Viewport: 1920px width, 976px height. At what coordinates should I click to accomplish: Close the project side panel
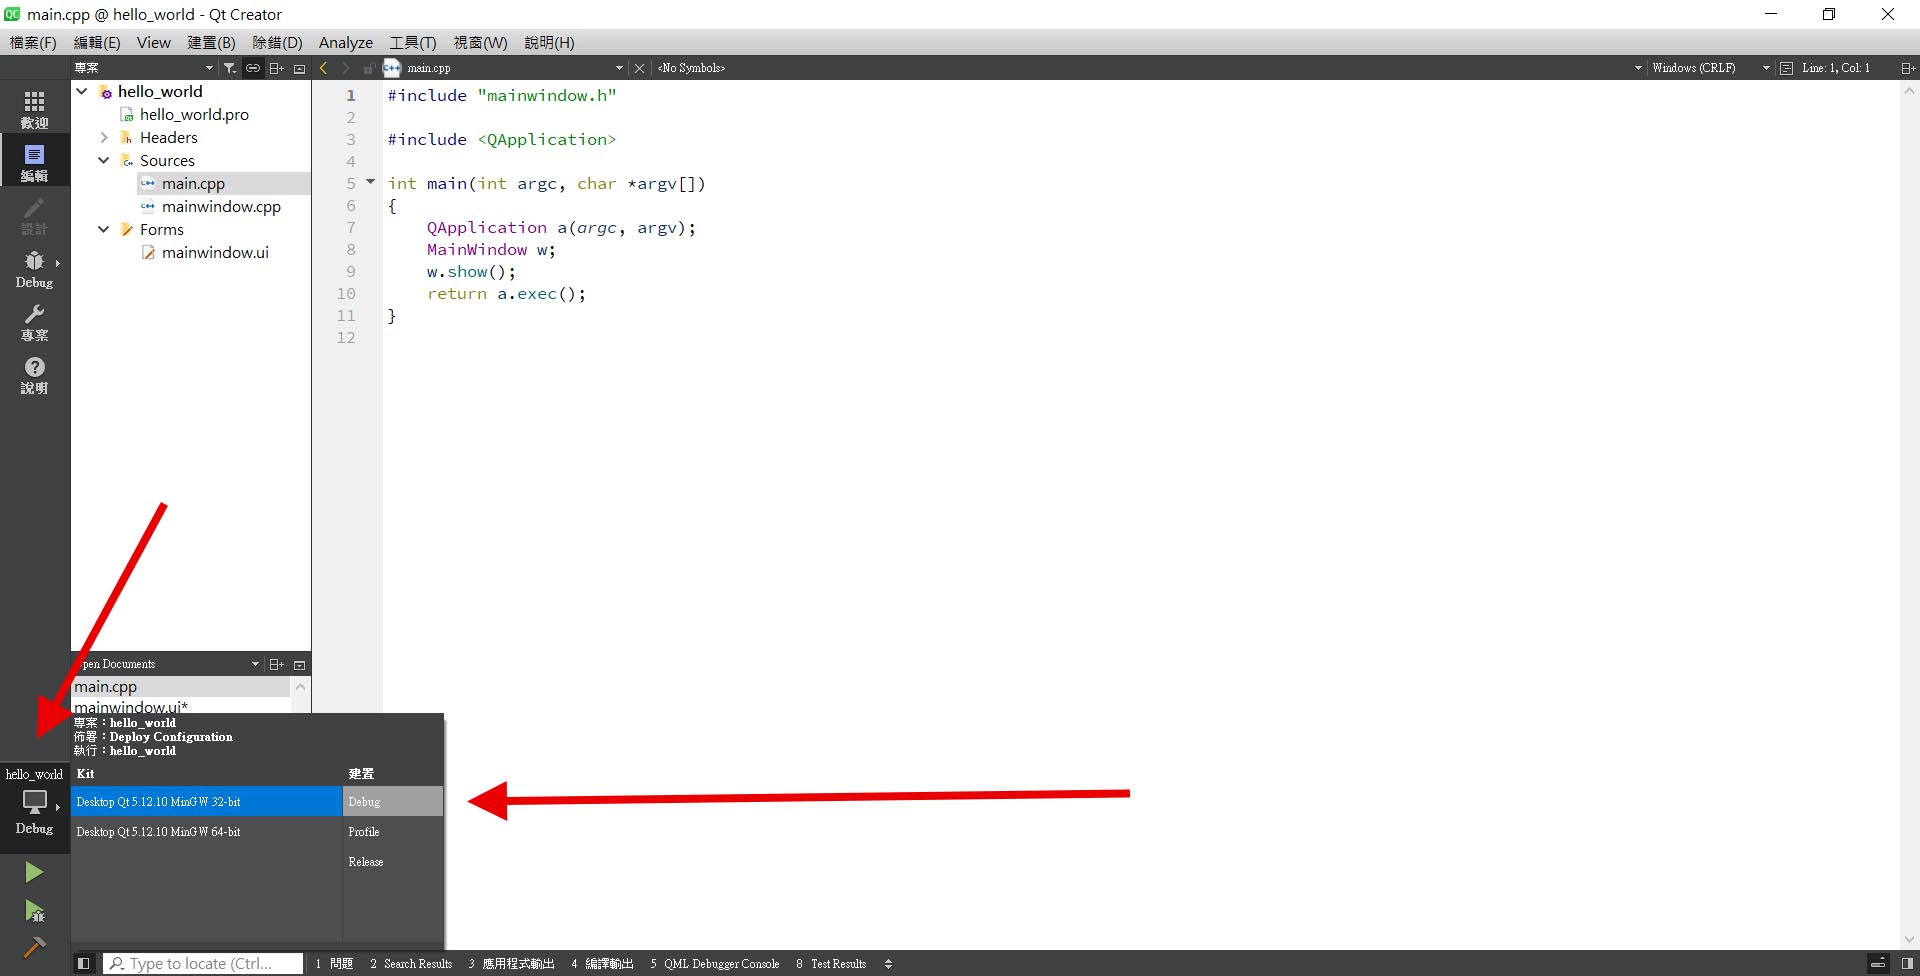pyautogui.click(x=299, y=68)
